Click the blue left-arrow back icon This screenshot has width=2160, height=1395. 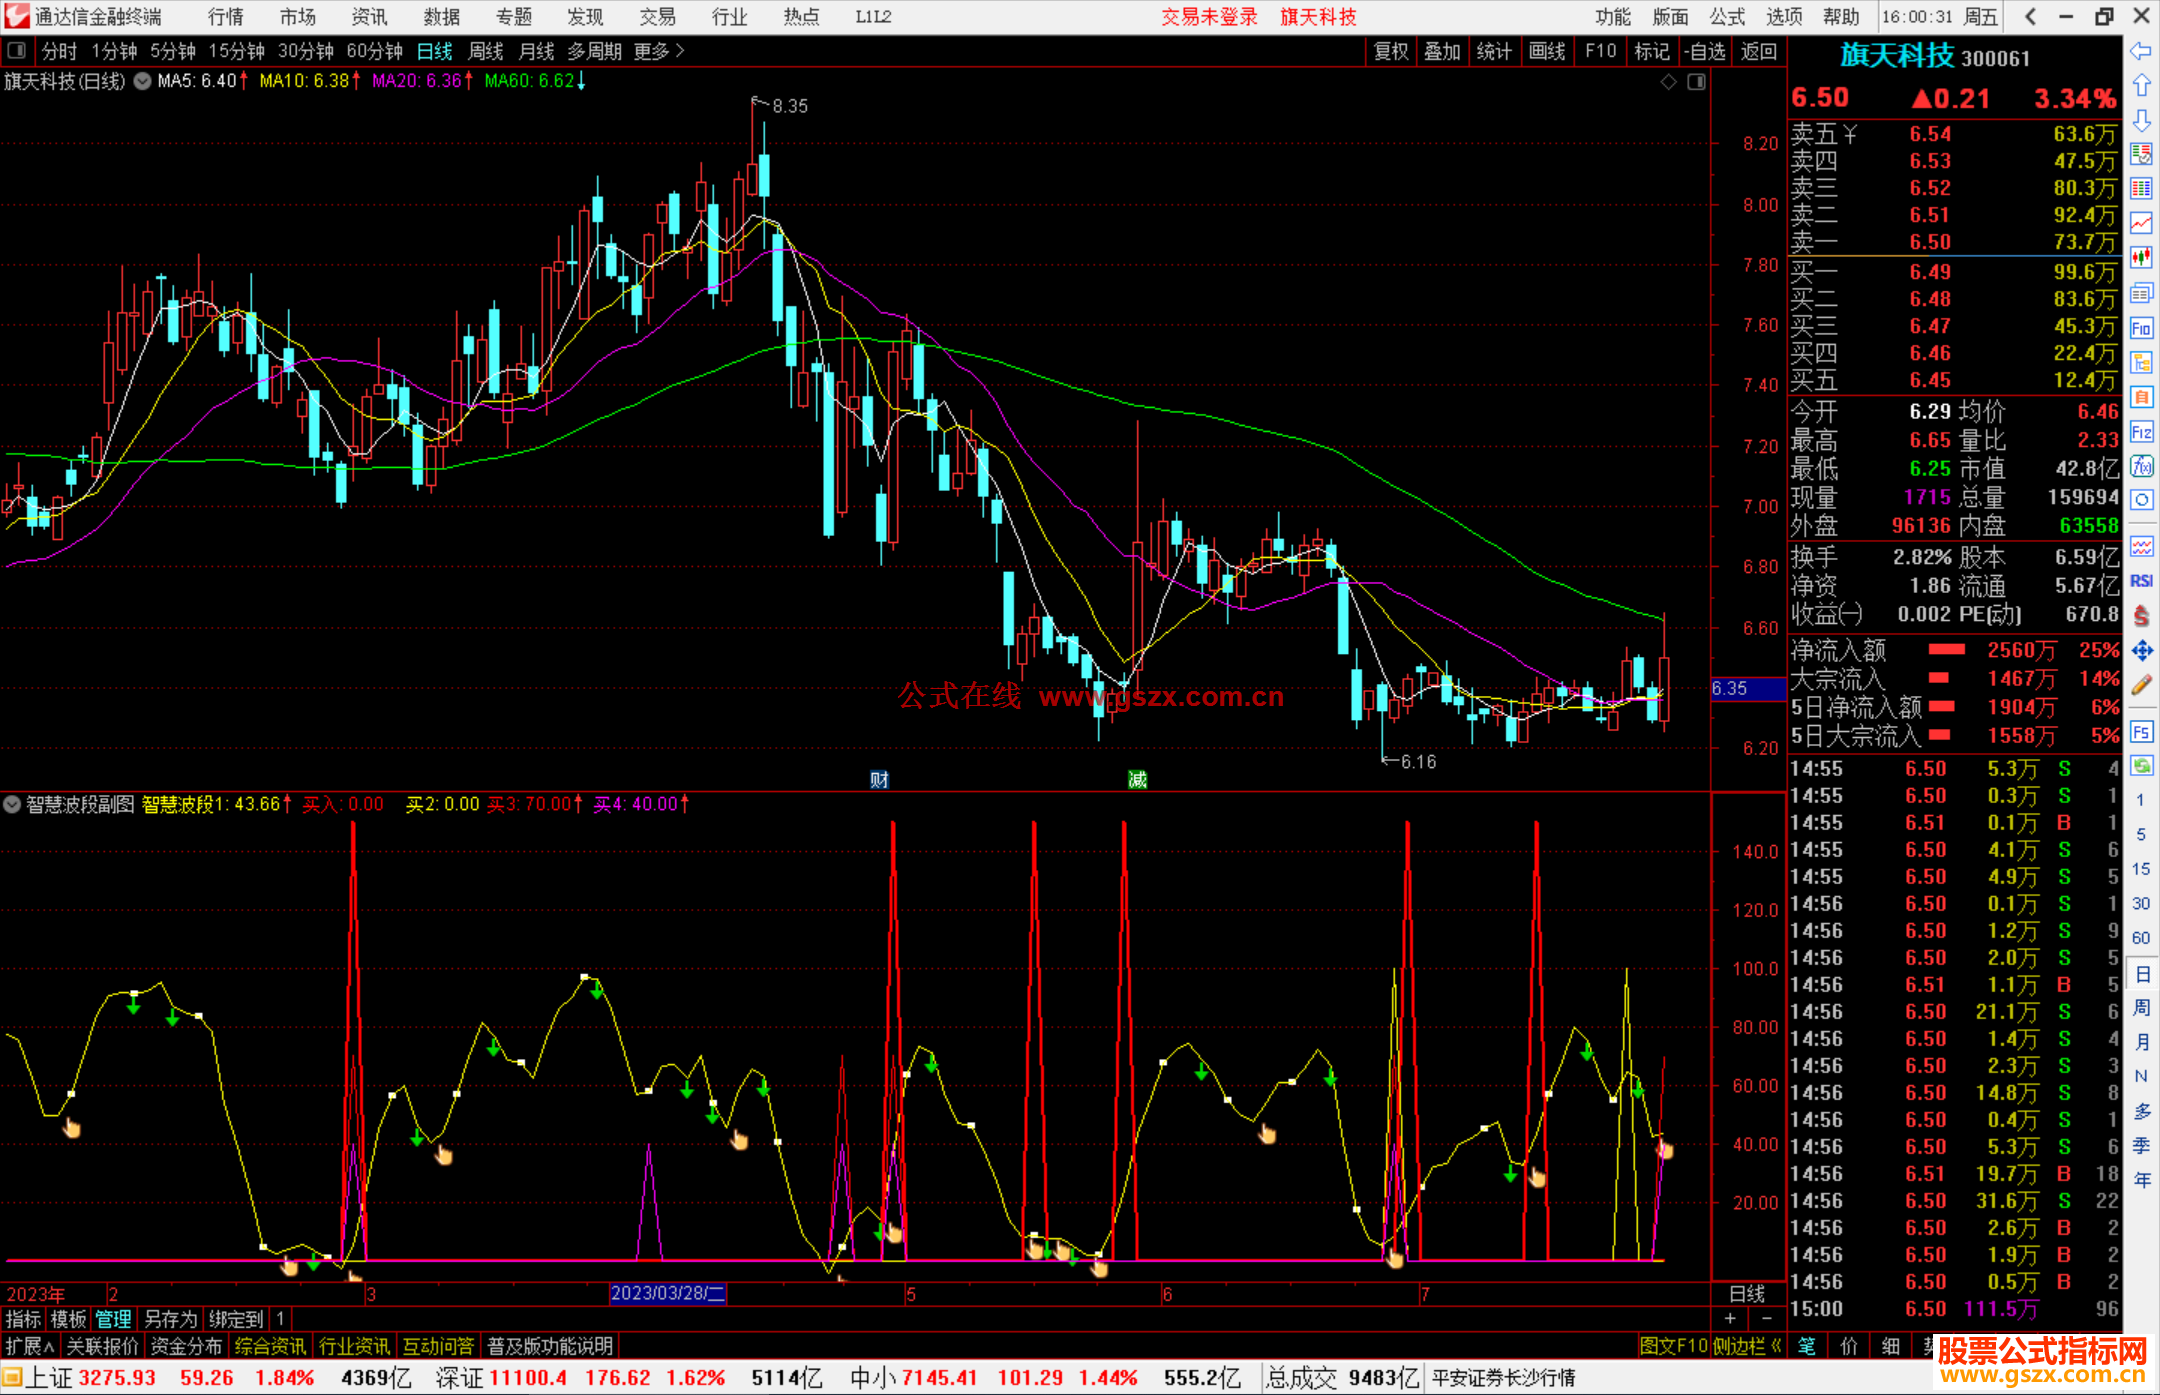pyautogui.click(x=2141, y=51)
